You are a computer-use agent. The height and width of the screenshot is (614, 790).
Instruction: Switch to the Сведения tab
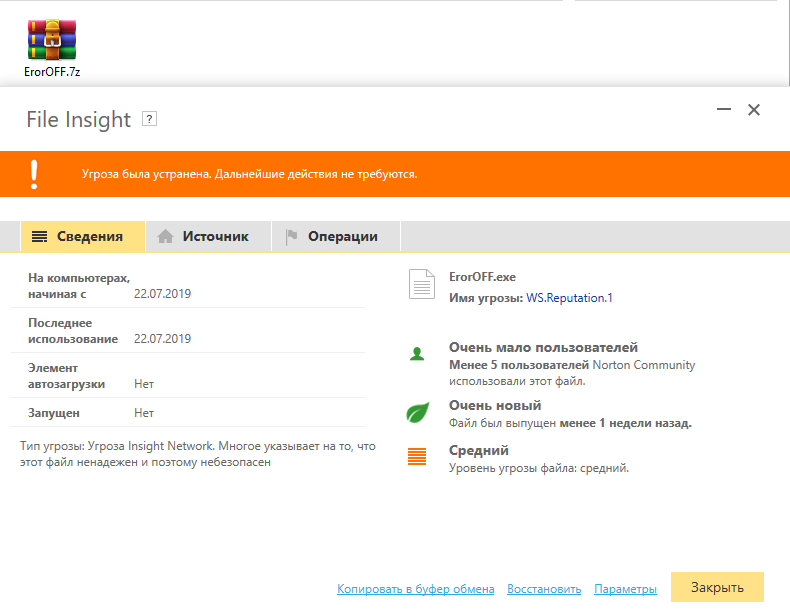click(83, 236)
